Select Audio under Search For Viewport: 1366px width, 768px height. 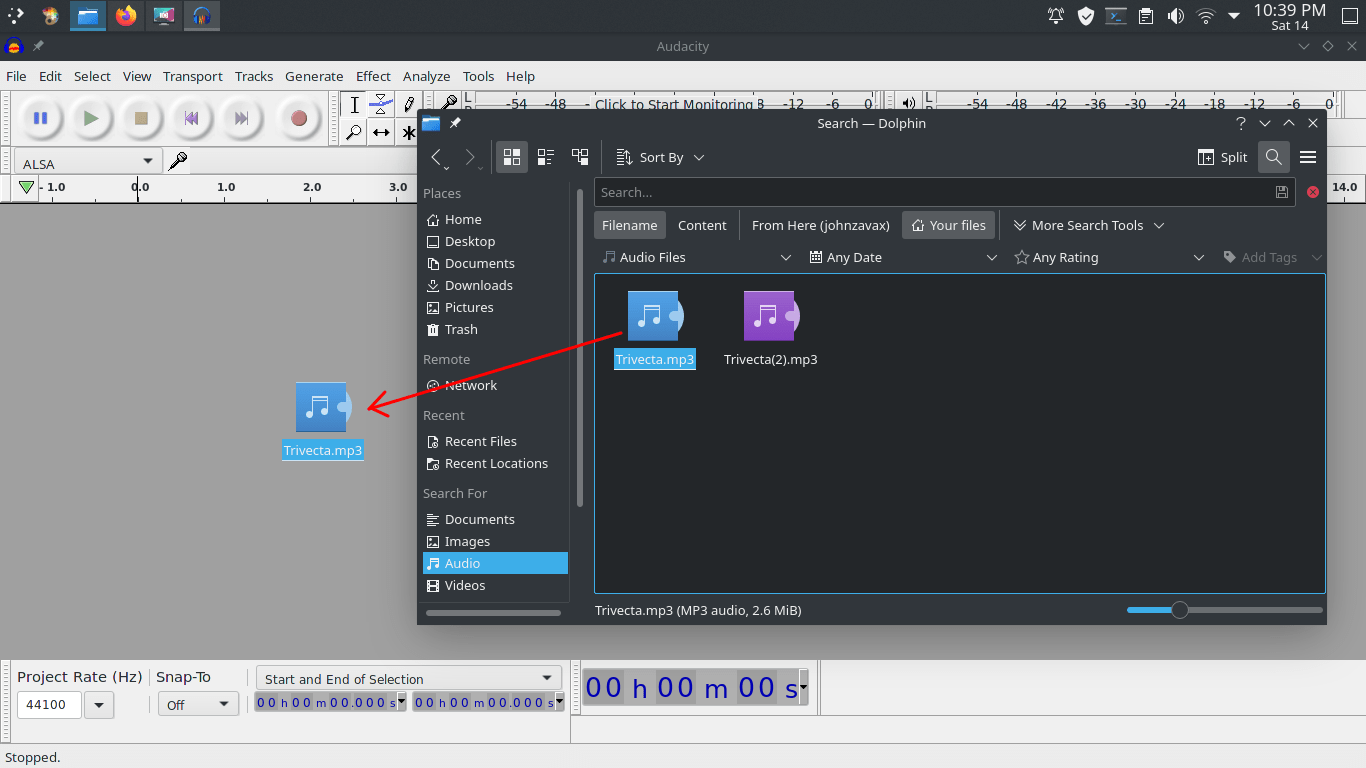point(495,563)
